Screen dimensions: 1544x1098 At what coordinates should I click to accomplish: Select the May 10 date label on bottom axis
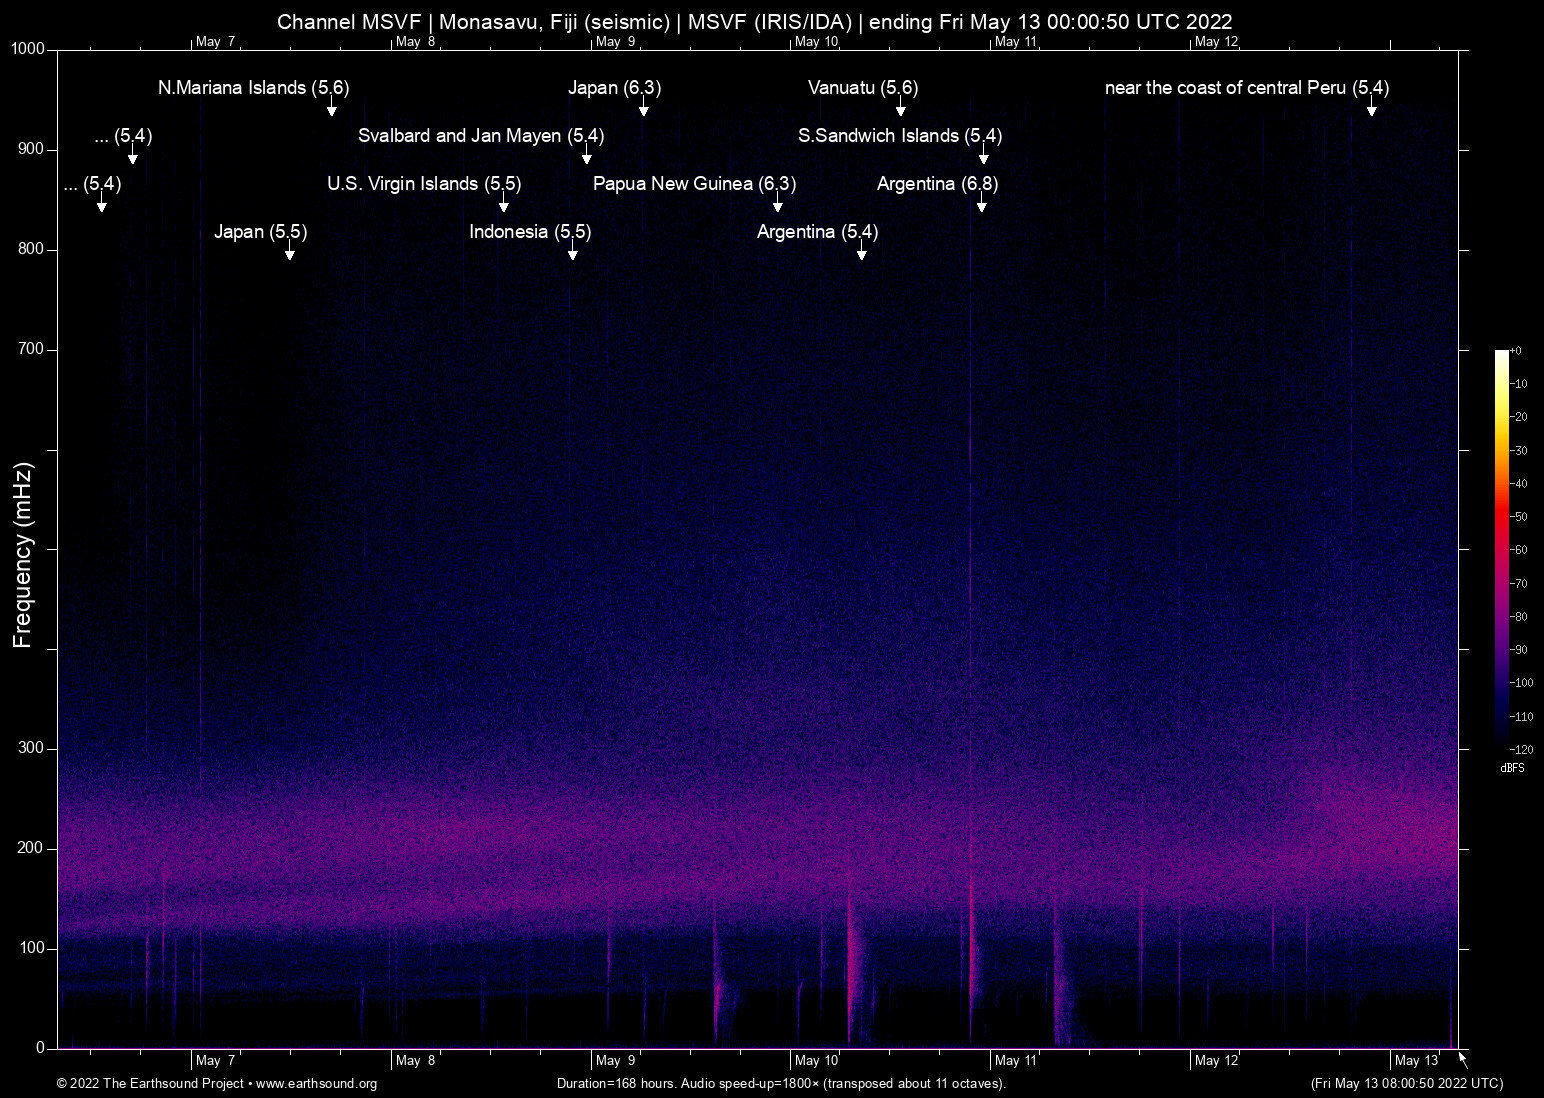pos(816,1060)
